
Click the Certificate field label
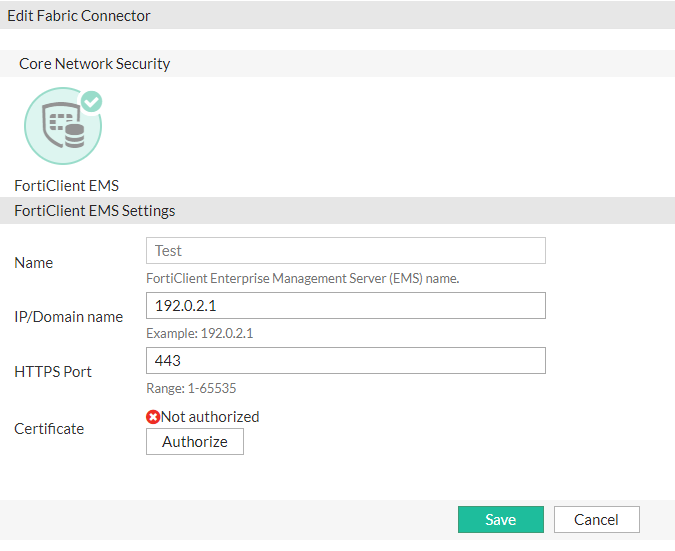[49, 429]
